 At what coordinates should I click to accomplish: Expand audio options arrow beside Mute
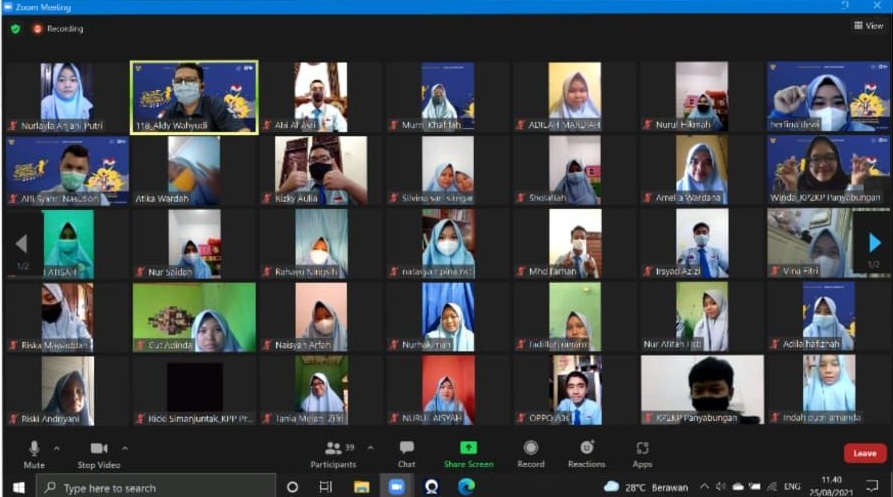56,448
